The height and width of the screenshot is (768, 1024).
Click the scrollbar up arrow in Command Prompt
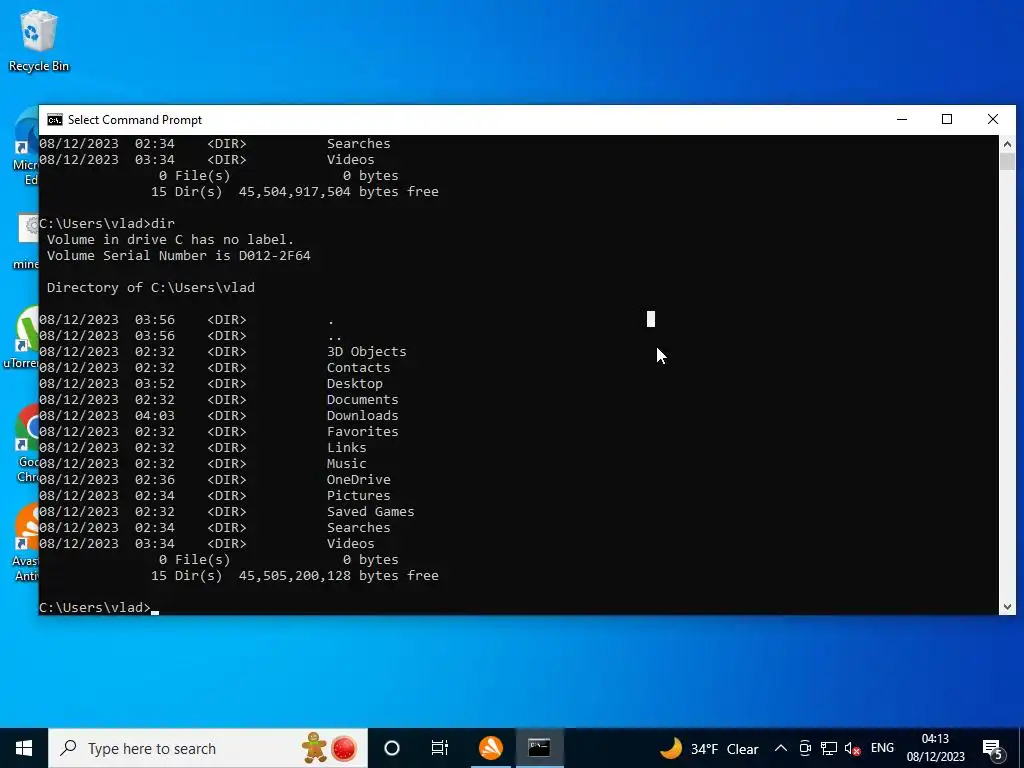click(1007, 144)
